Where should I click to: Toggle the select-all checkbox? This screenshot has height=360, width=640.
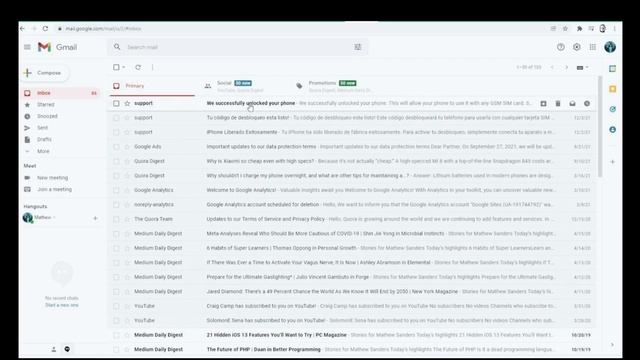click(116, 67)
